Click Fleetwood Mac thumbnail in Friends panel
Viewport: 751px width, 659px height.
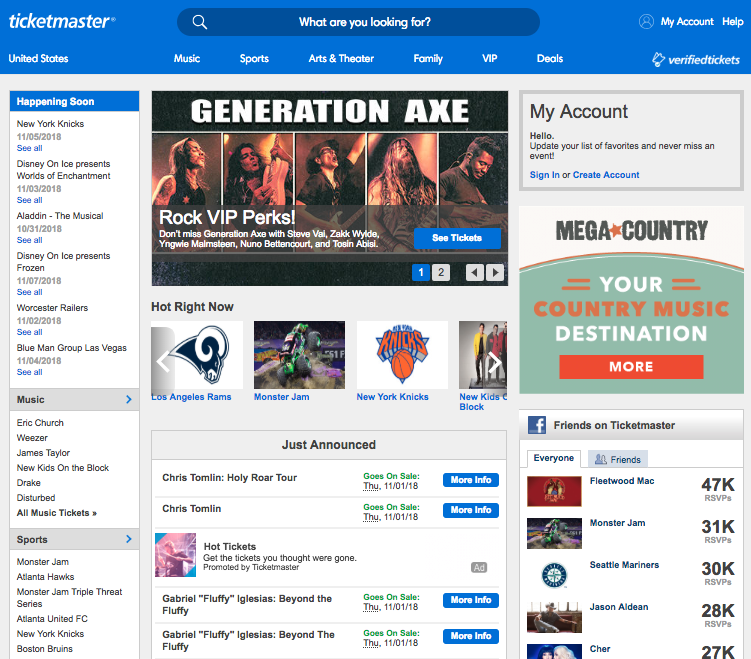pos(554,491)
